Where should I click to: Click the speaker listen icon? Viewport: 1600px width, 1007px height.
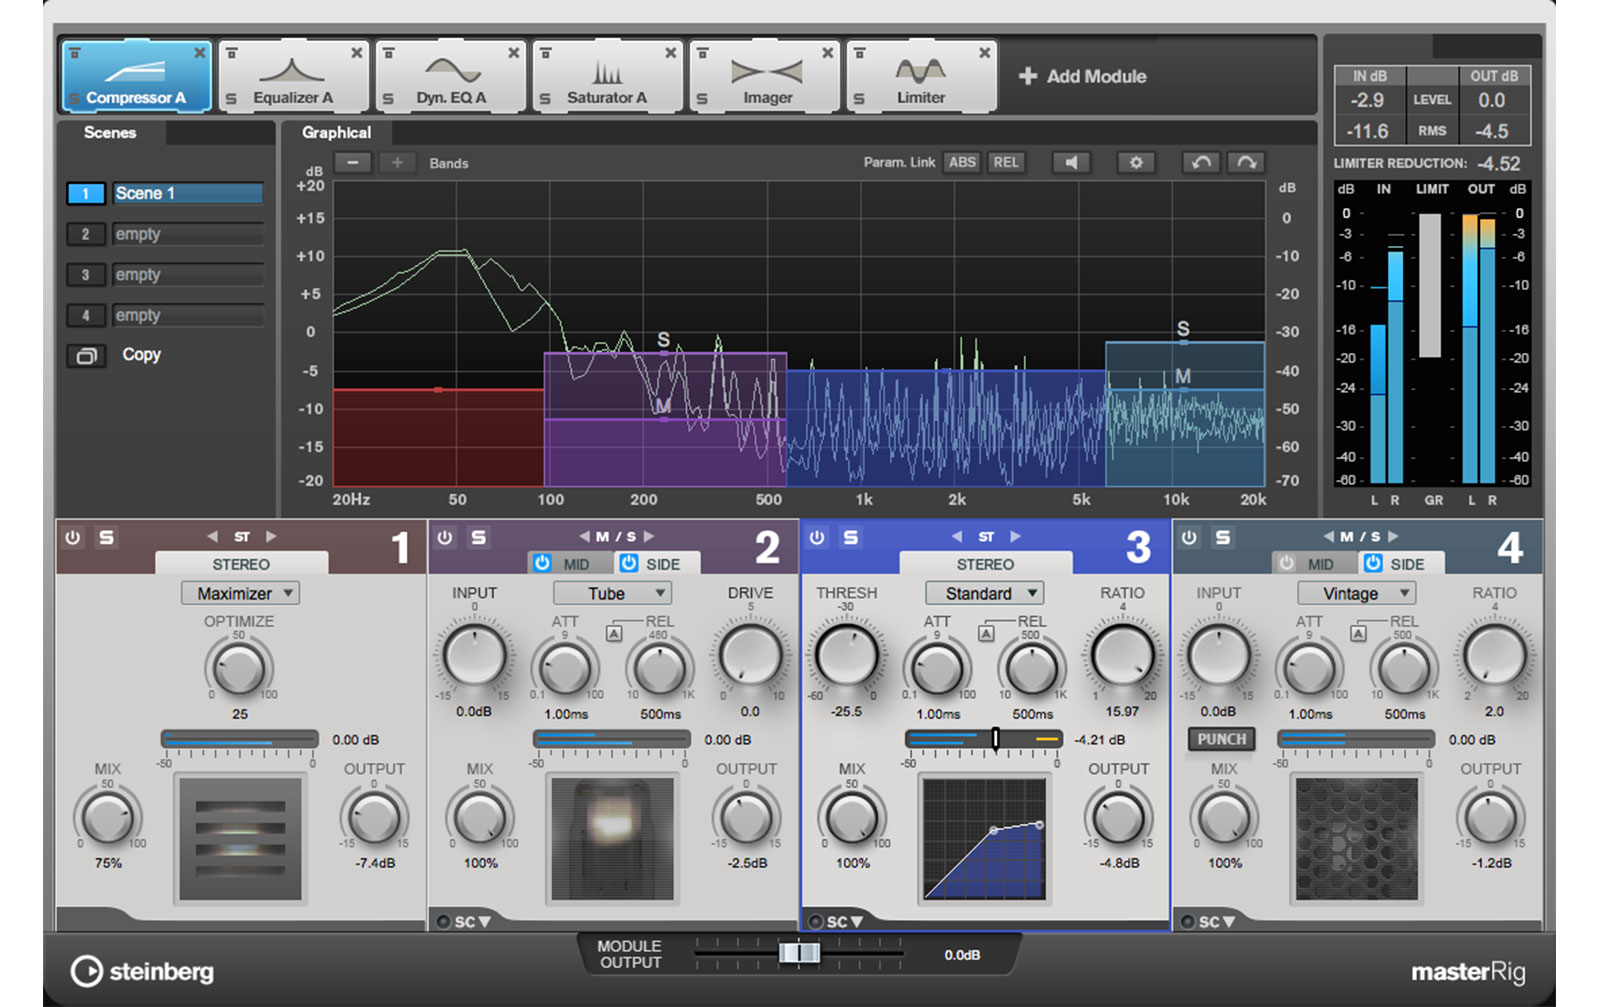click(1071, 162)
